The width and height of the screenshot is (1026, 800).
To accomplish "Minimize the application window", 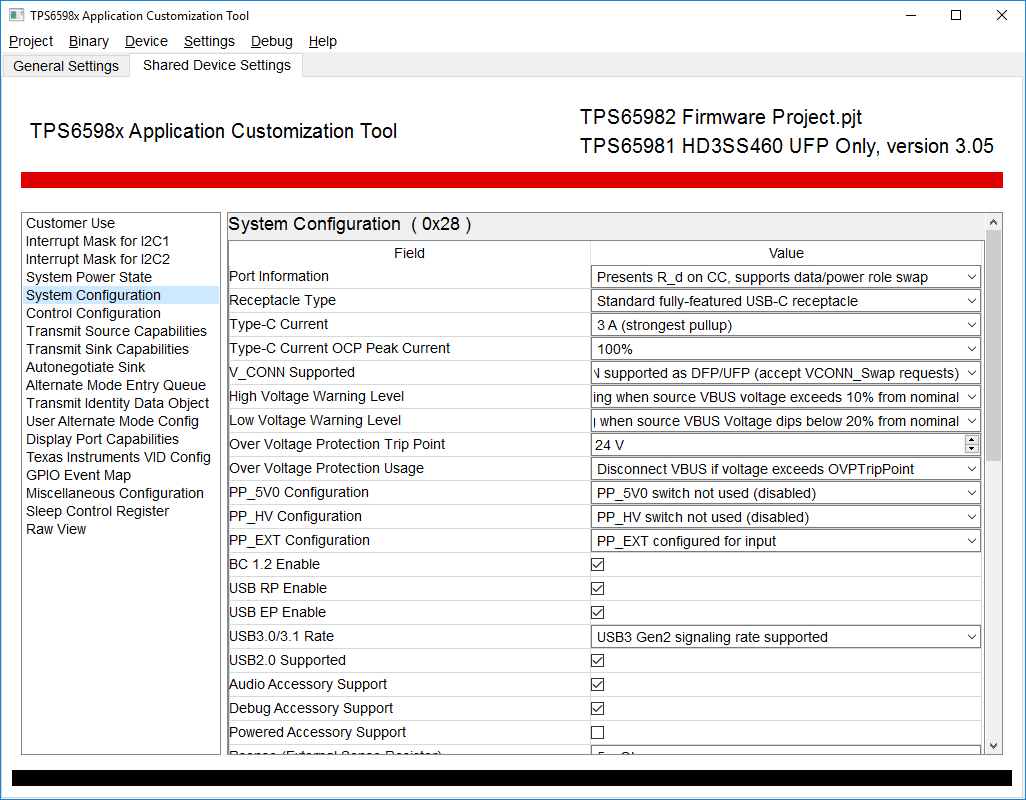I will [x=911, y=15].
